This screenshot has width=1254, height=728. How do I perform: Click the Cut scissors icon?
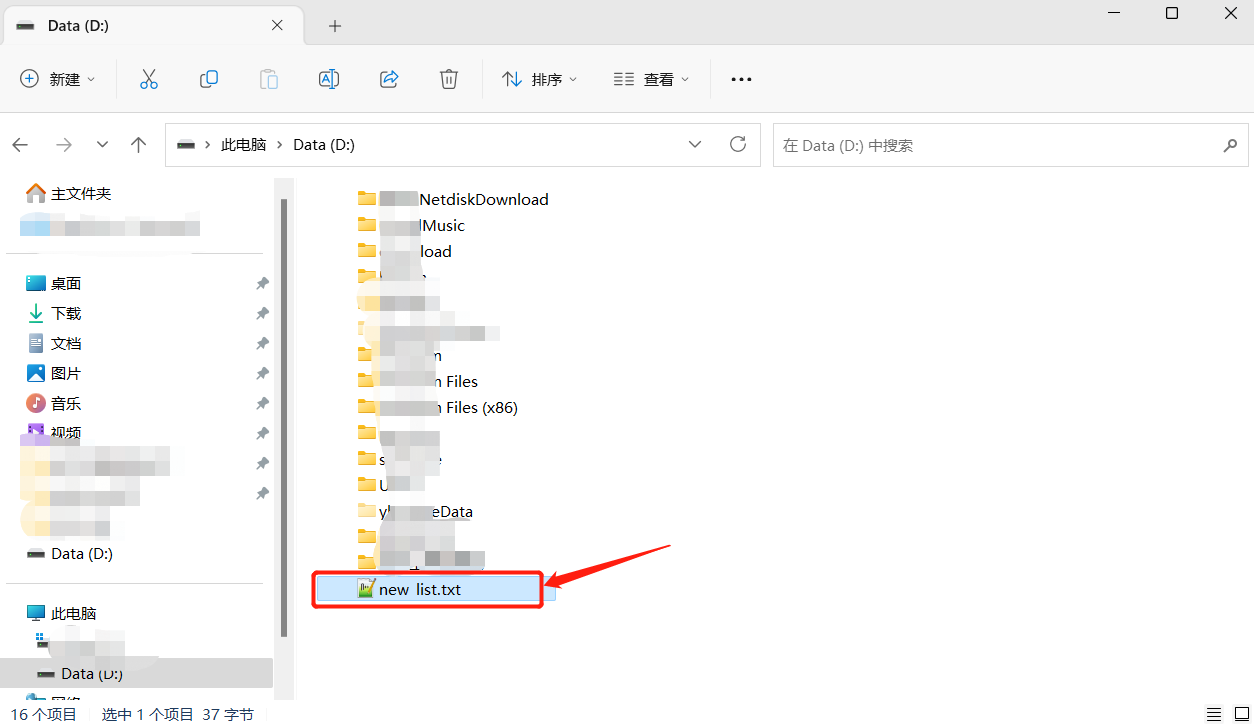(148, 79)
